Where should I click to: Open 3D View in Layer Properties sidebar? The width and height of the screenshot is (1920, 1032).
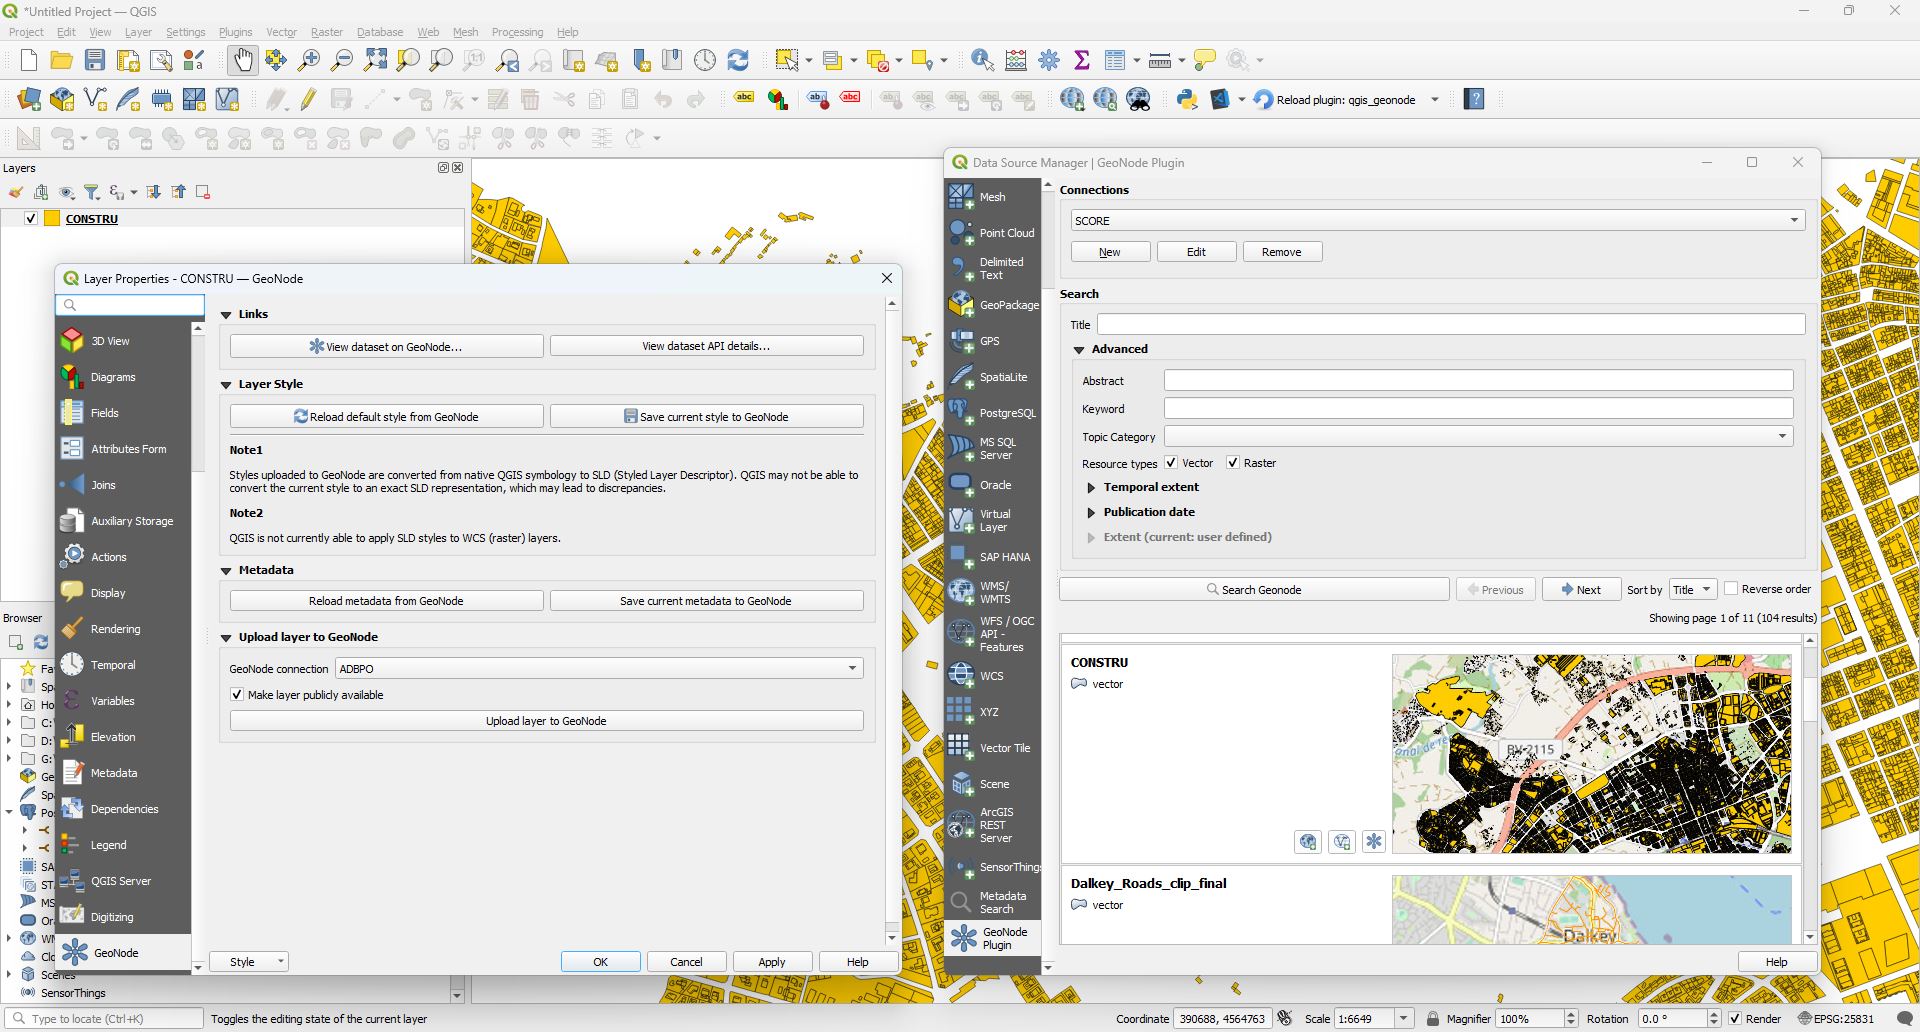click(123, 341)
